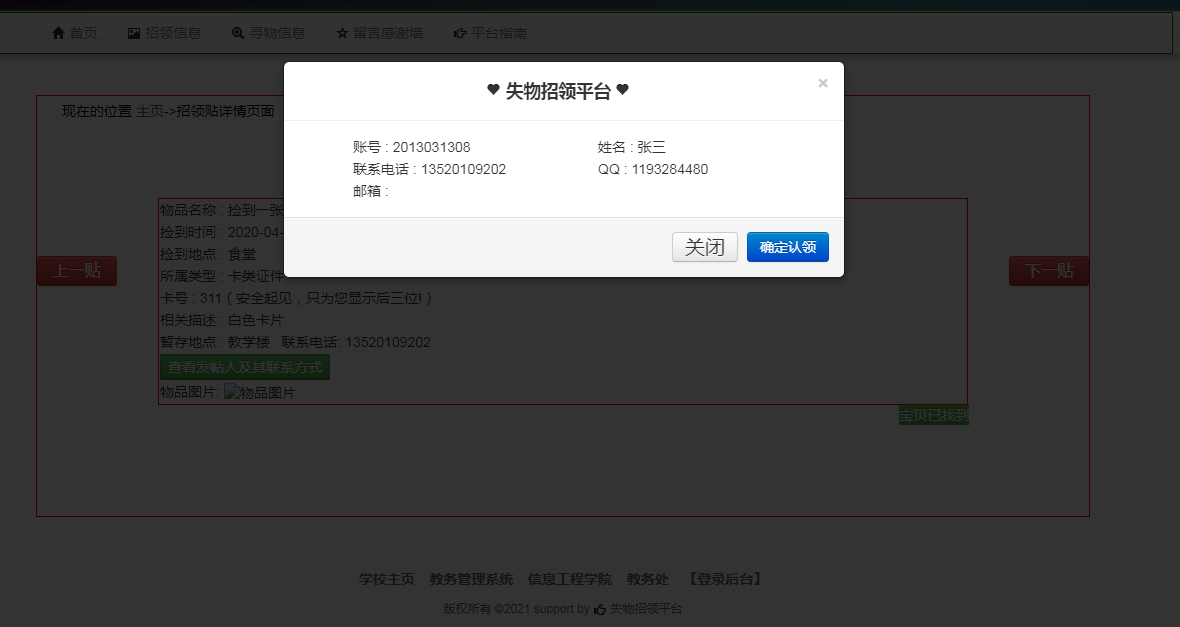Screen dimensions: 1180x627
Task: Click the magnifier icon beside 寻物信息
Action: coord(238,33)
